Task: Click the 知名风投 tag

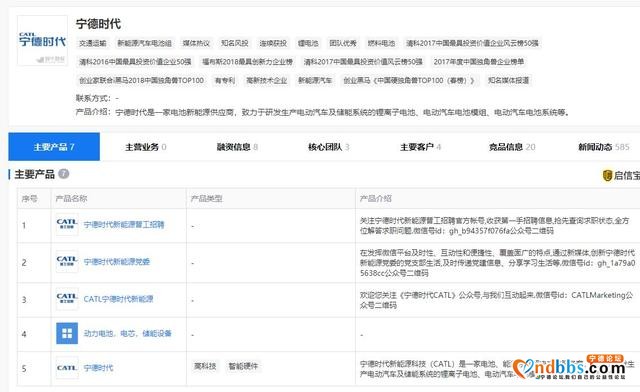Action: [x=235, y=43]
